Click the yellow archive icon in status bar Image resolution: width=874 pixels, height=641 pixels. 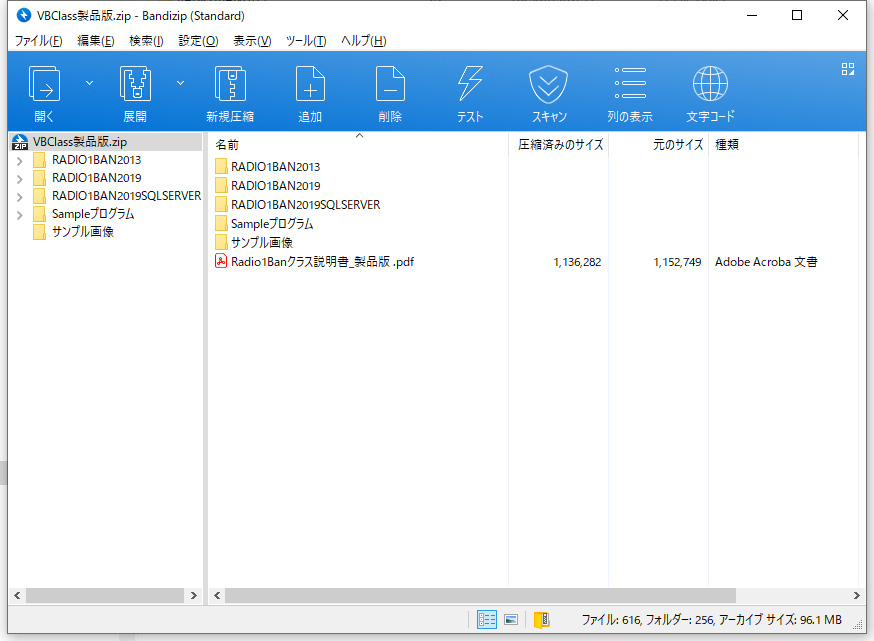542,620
